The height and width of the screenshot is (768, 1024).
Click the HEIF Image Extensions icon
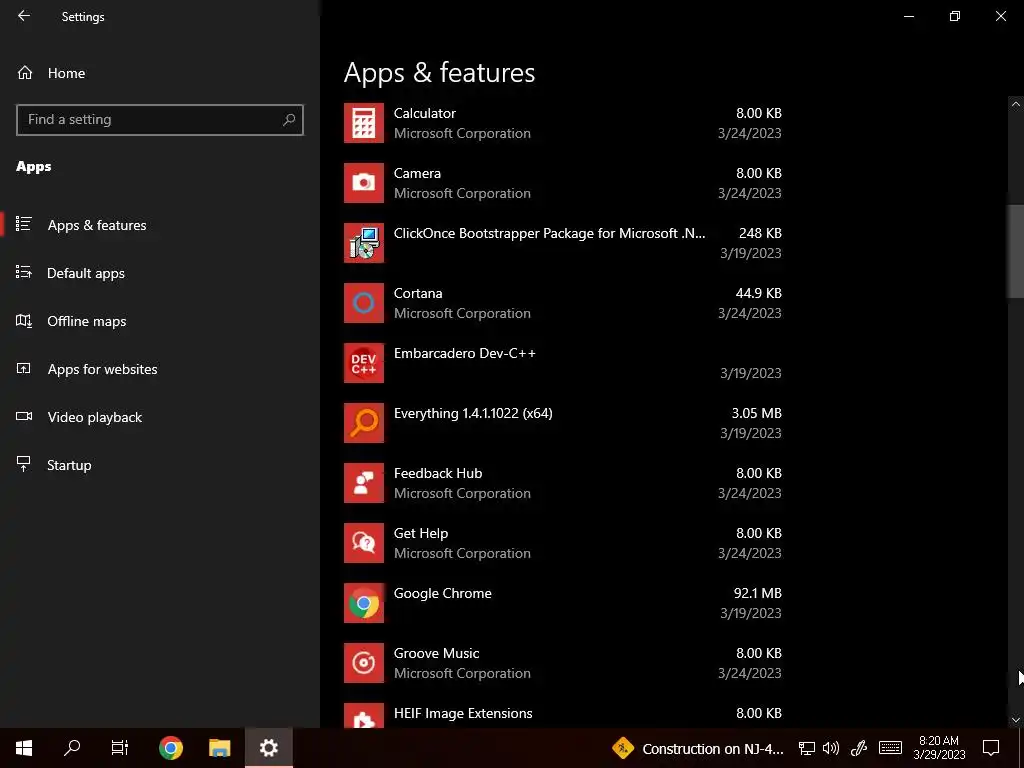(x=364, y=716)
